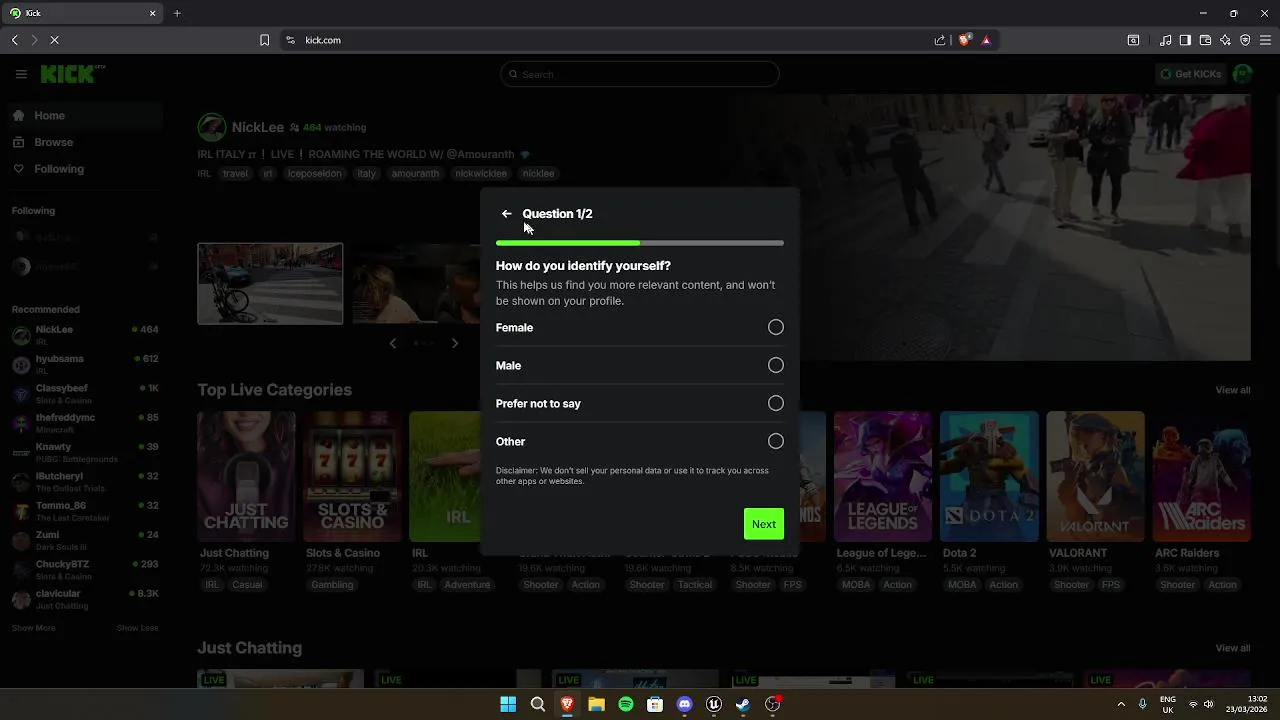The width and height of the screenshot is (1280, 720).
Task: Click the green Next button
Action: 764,524
